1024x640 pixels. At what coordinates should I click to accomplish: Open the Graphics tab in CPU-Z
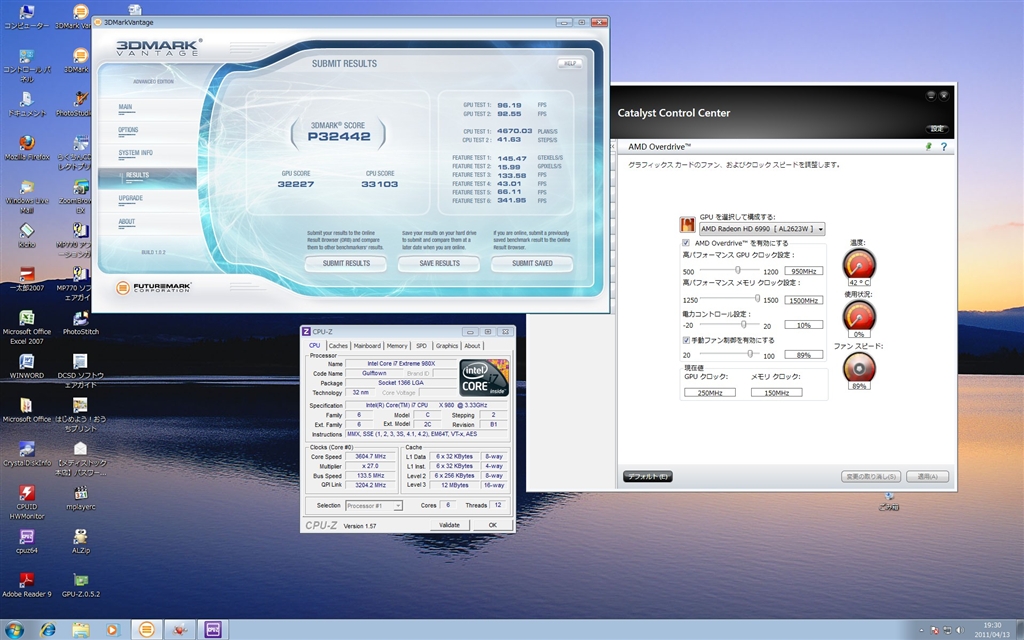coord(447,346)
